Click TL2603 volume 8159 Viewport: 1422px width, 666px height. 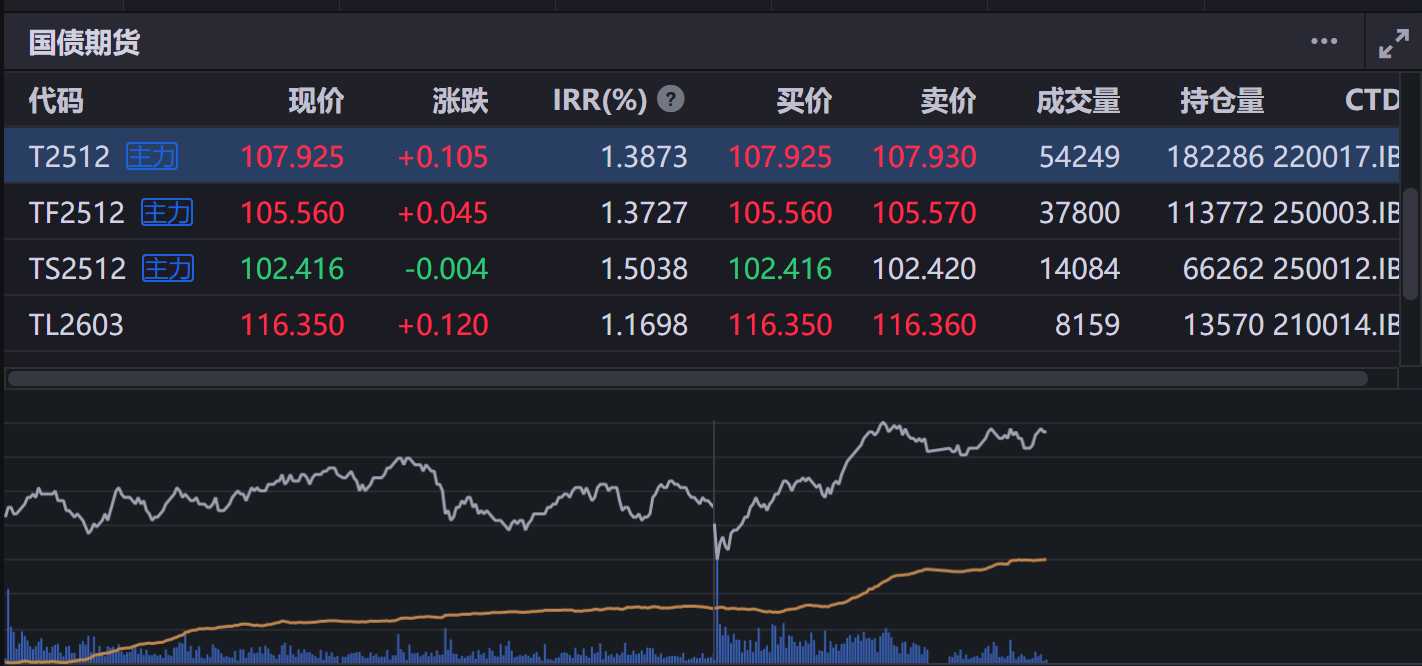(1088, 325)
